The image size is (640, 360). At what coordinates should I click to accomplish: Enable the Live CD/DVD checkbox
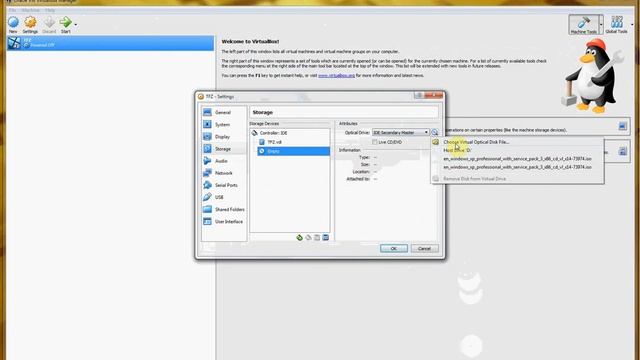[374, 142]
